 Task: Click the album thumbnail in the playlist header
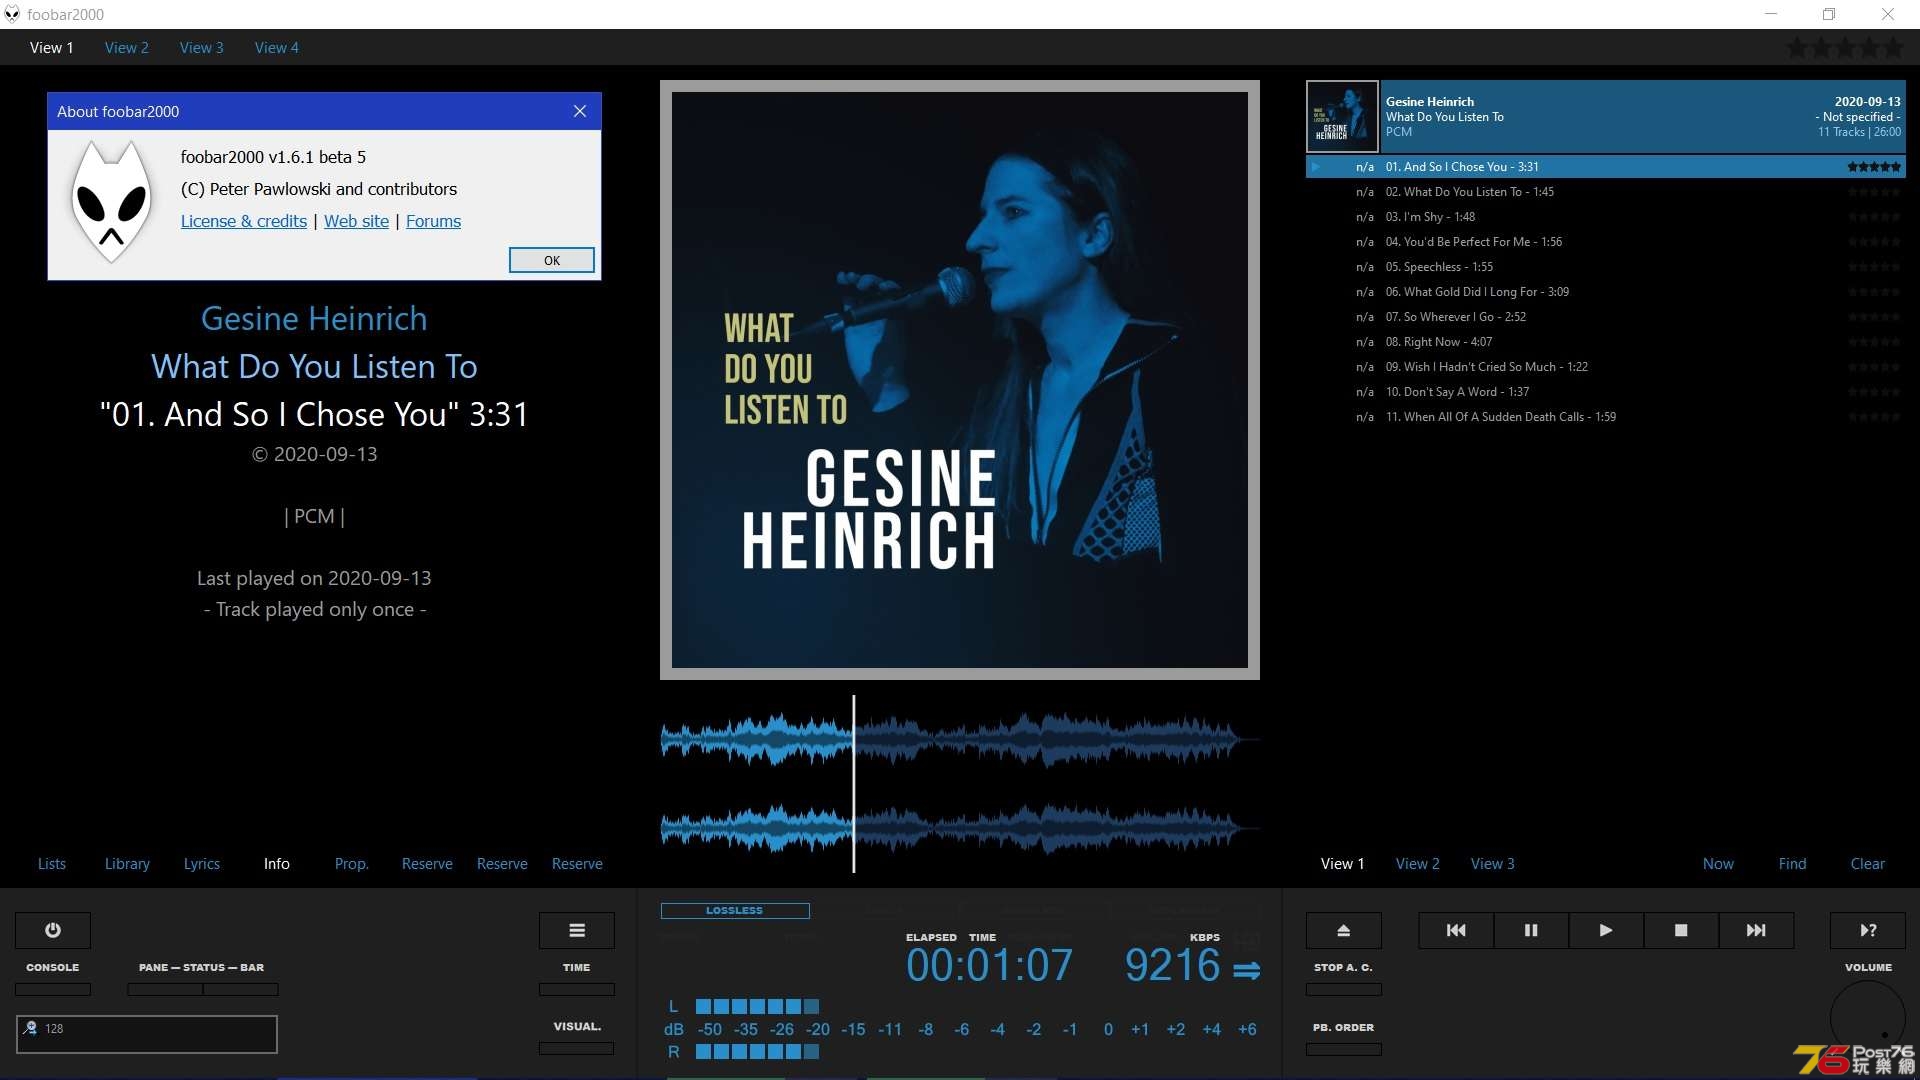1342,117
